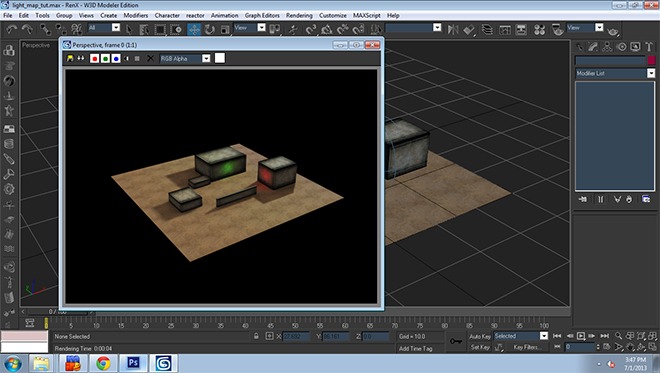Activate the Unlink Selection tool
Image resolution: width=660 pixels, height=373 pixels.
pyautogui.click(x=61, y=29)
